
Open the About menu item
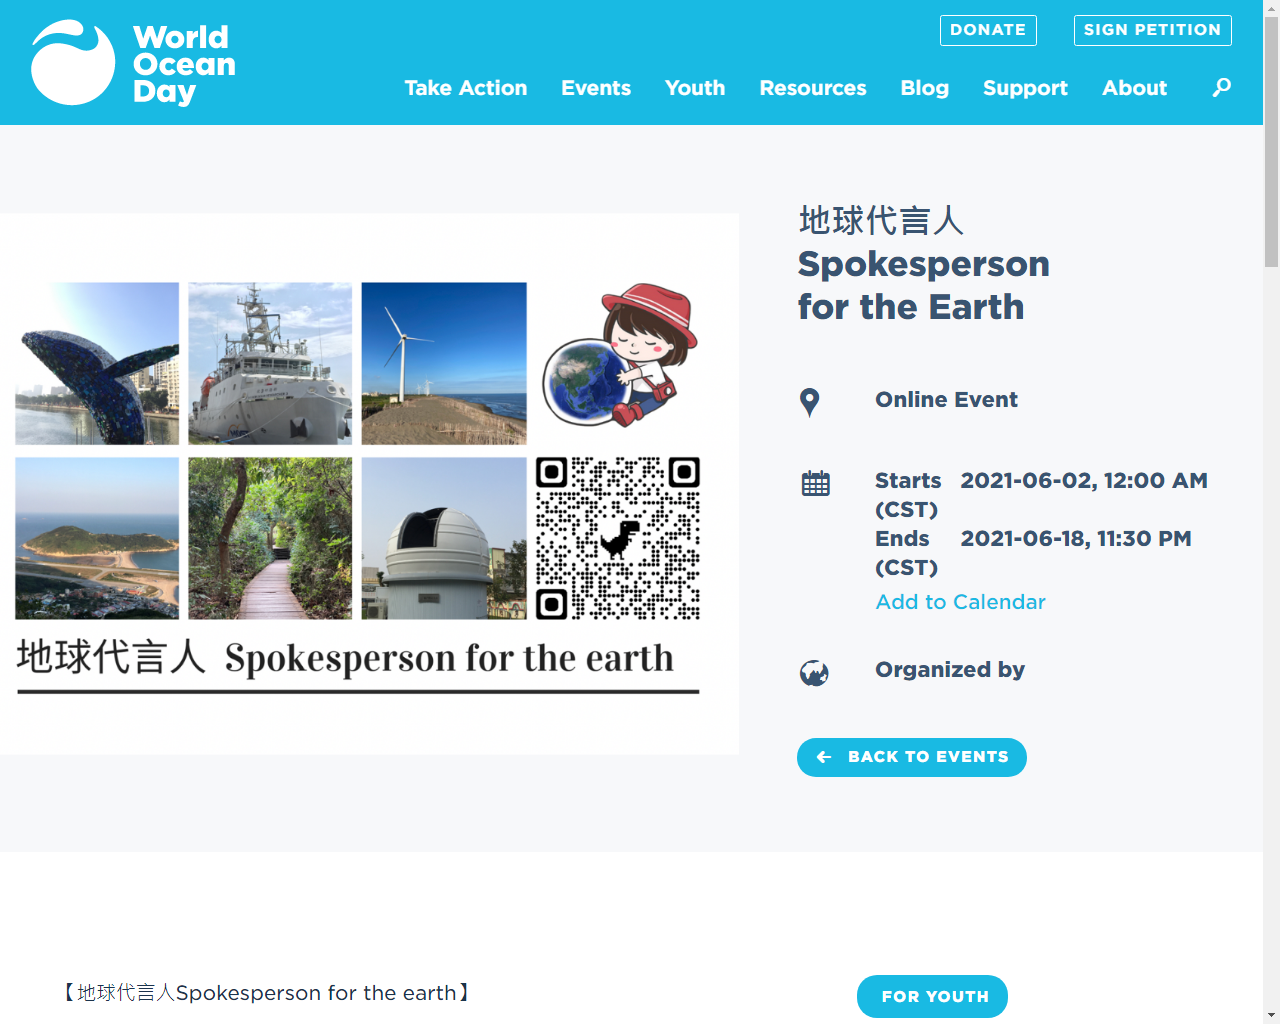pyautogui.click(x=1134, y=88)
